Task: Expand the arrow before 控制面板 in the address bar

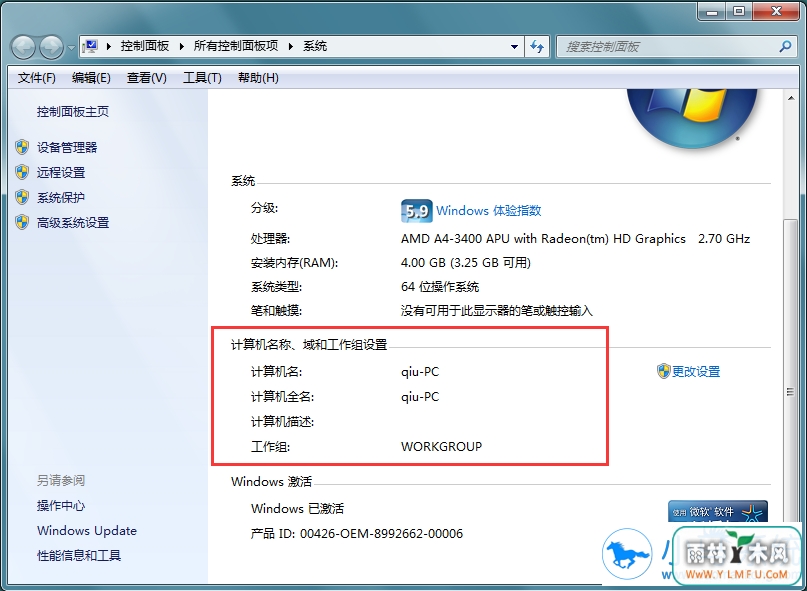Action: coord(109,46)
